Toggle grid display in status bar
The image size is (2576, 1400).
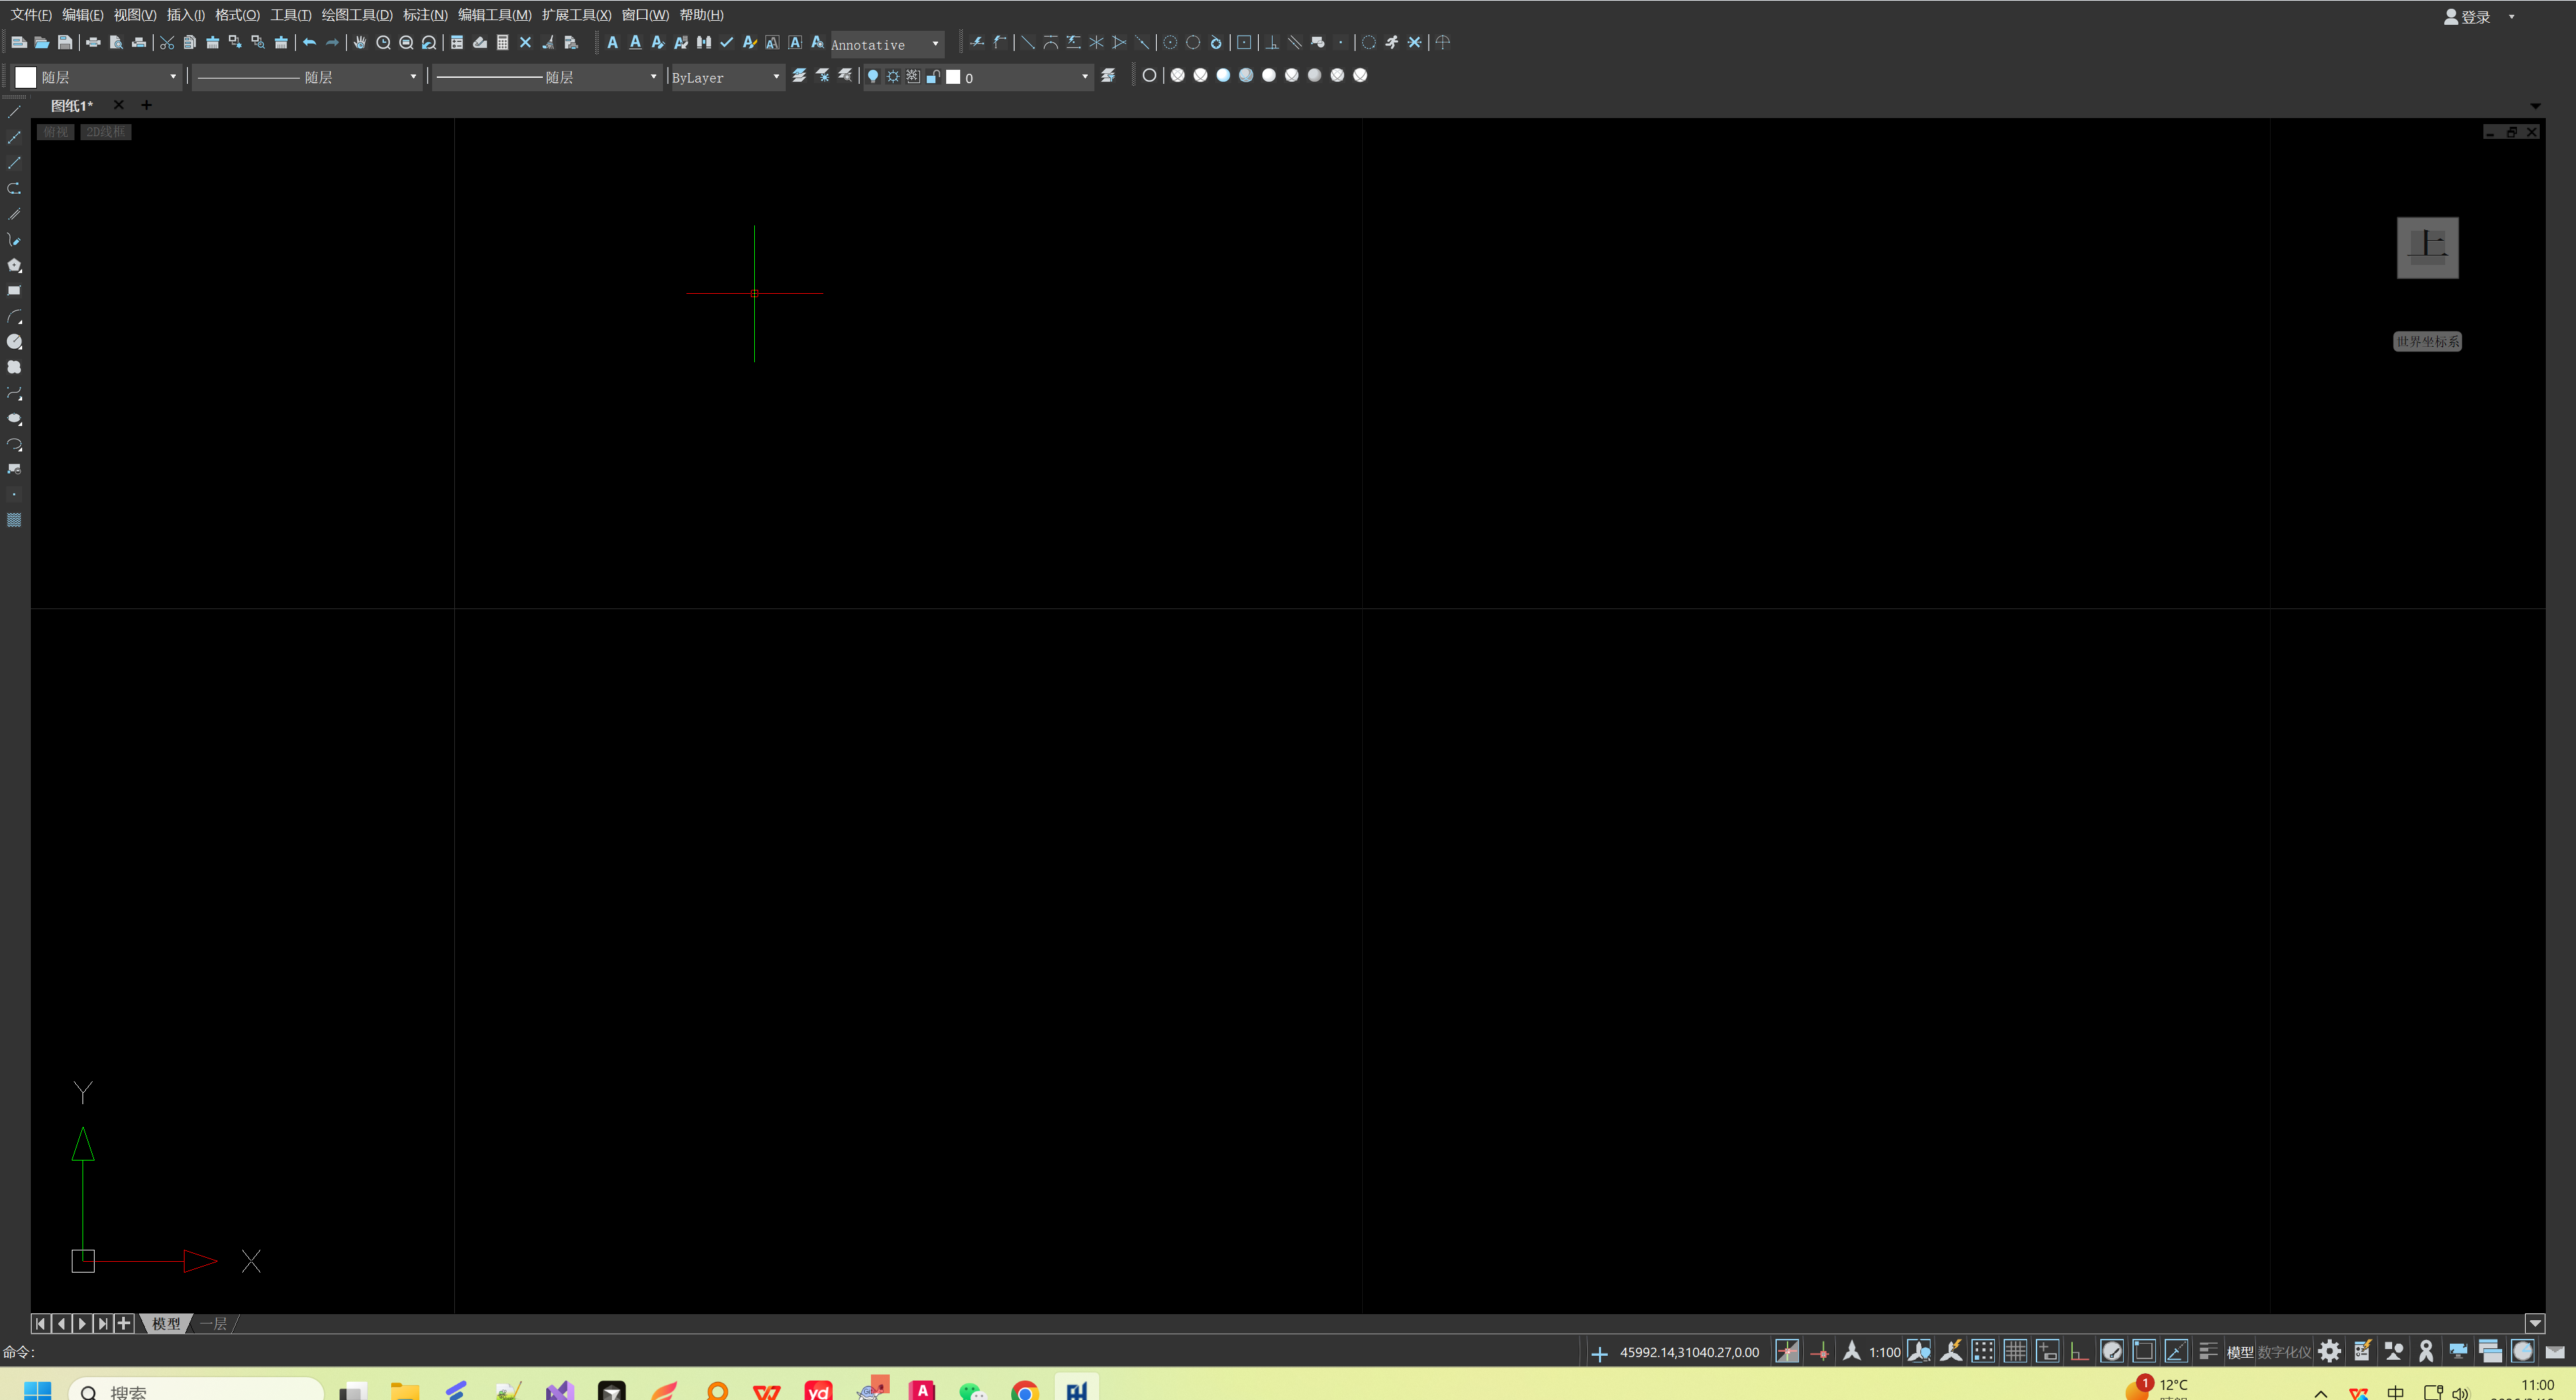click(x=2015, y=1352)
